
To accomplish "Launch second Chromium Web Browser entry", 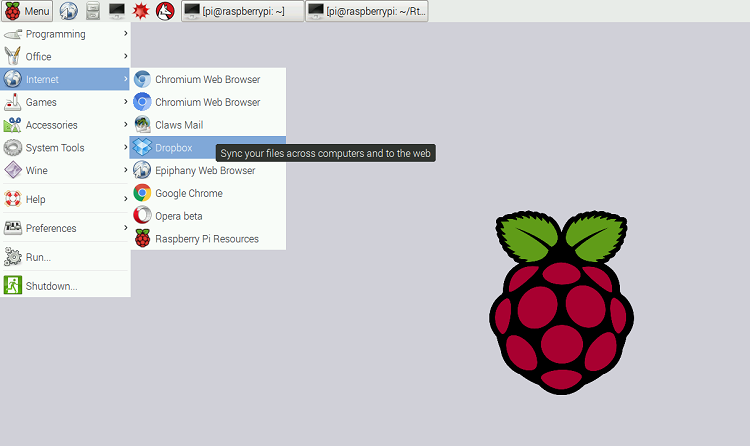I will coord(208,102).
